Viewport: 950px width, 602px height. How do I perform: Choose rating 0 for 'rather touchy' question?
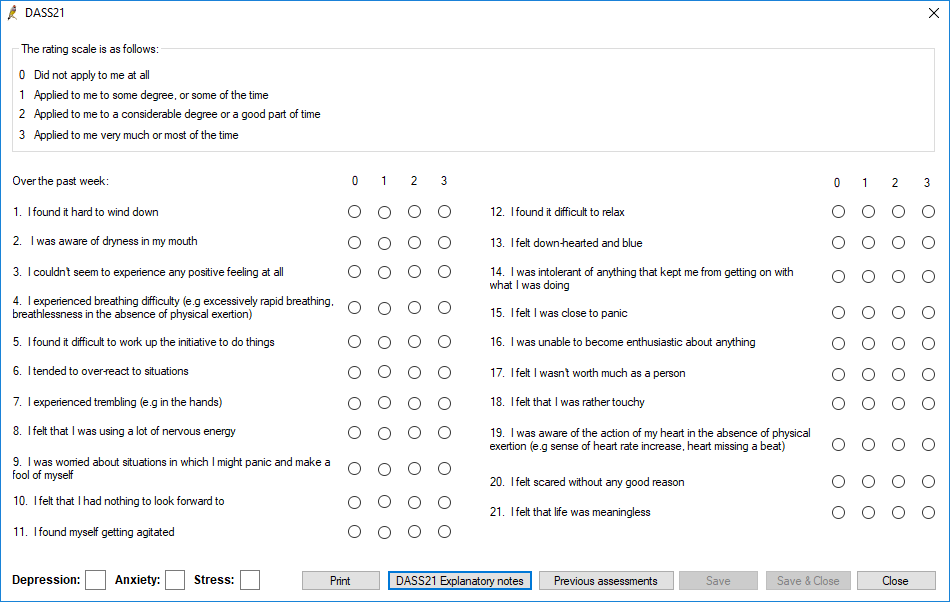pos(838,403)
